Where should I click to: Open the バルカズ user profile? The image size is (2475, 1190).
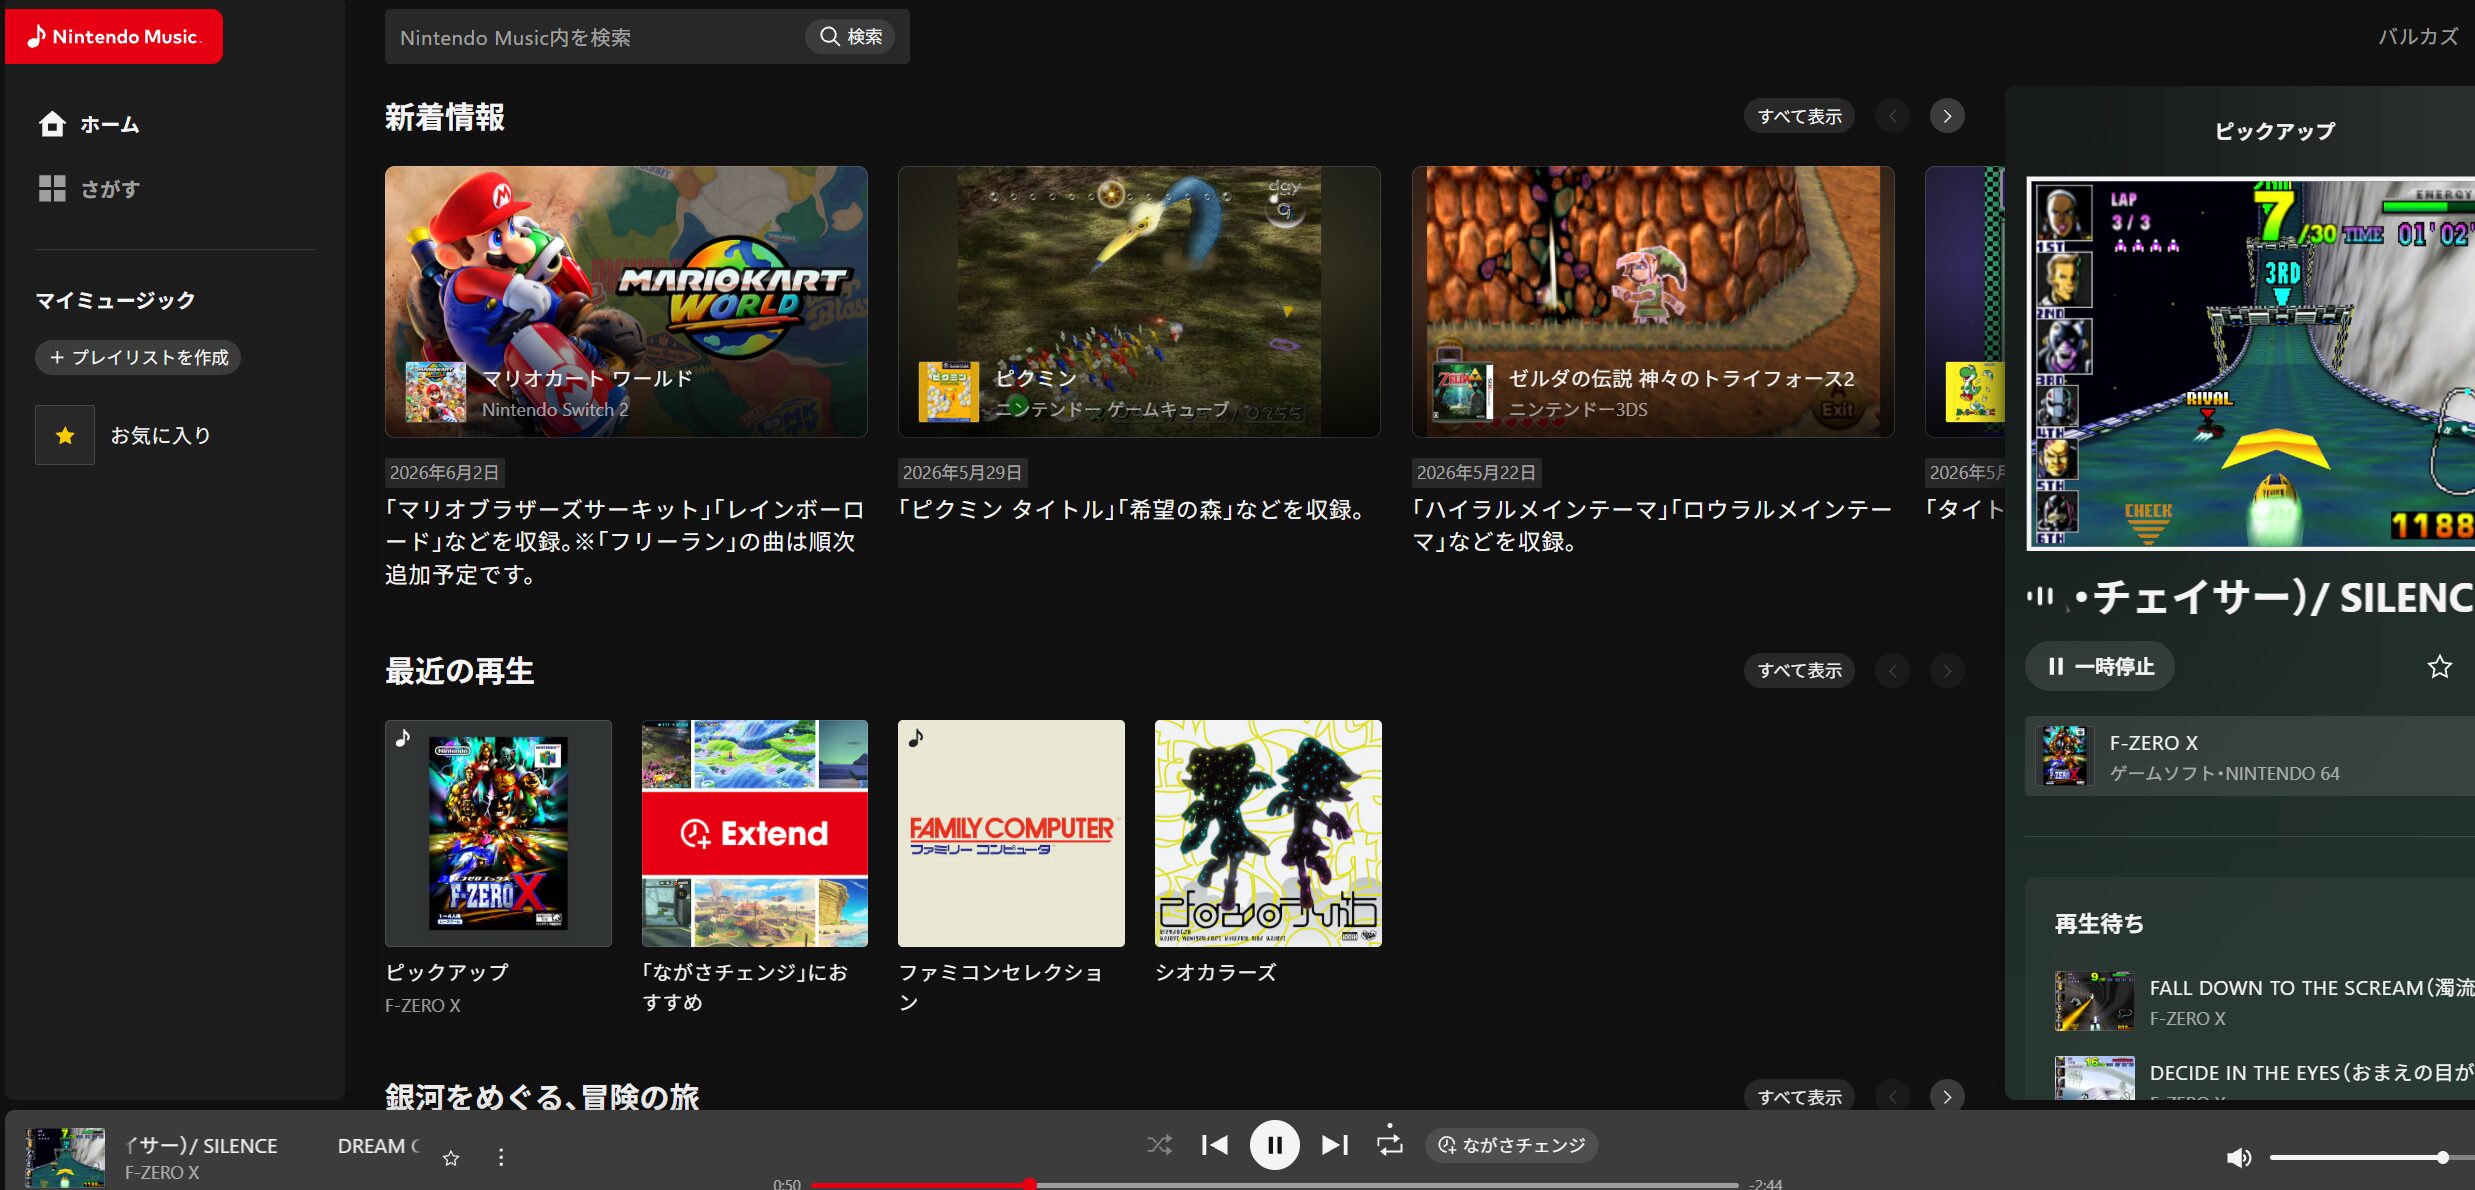tap(2418, 37)
